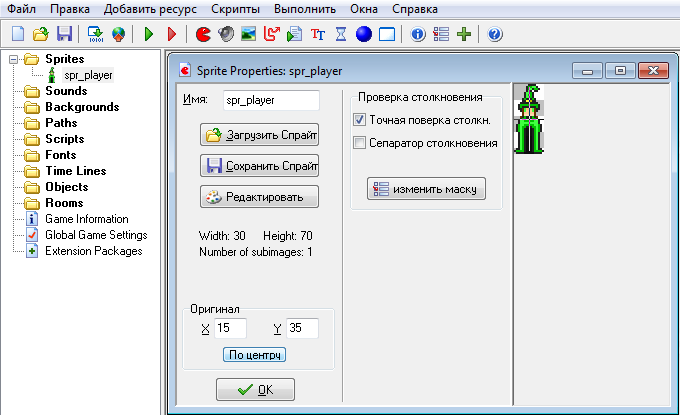This screenshot has height=415, width=680.
Task: Select the Objects folder
Action: [x=67, y=187]
